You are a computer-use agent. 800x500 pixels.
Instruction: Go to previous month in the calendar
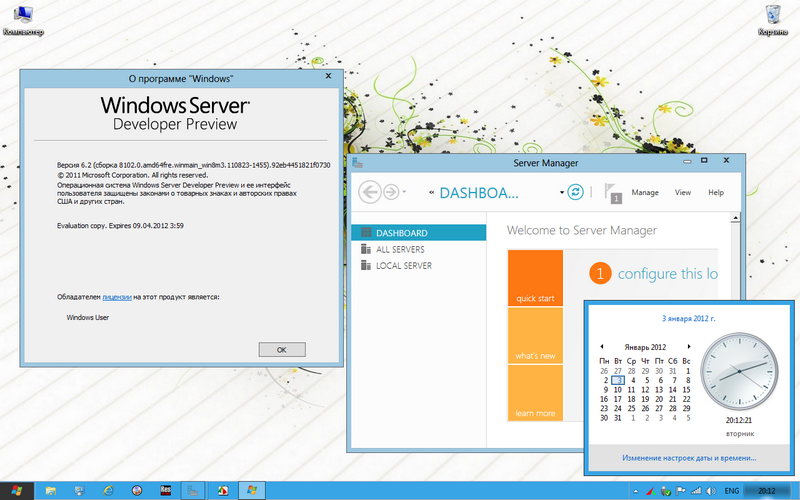pos(602,346)
